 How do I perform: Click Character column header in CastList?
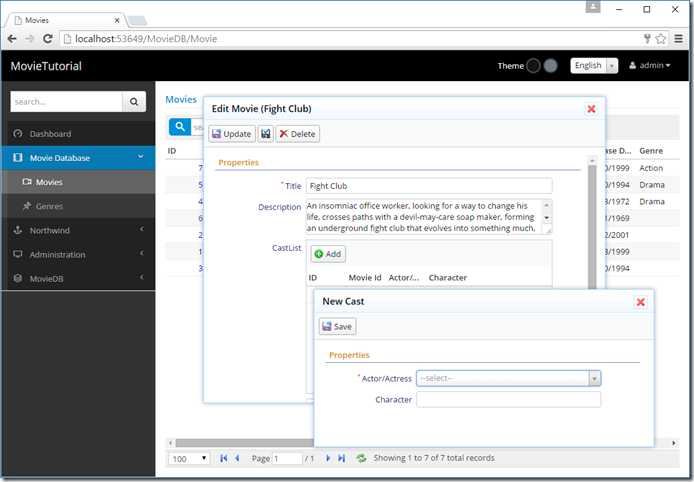(x=447, y=278)
